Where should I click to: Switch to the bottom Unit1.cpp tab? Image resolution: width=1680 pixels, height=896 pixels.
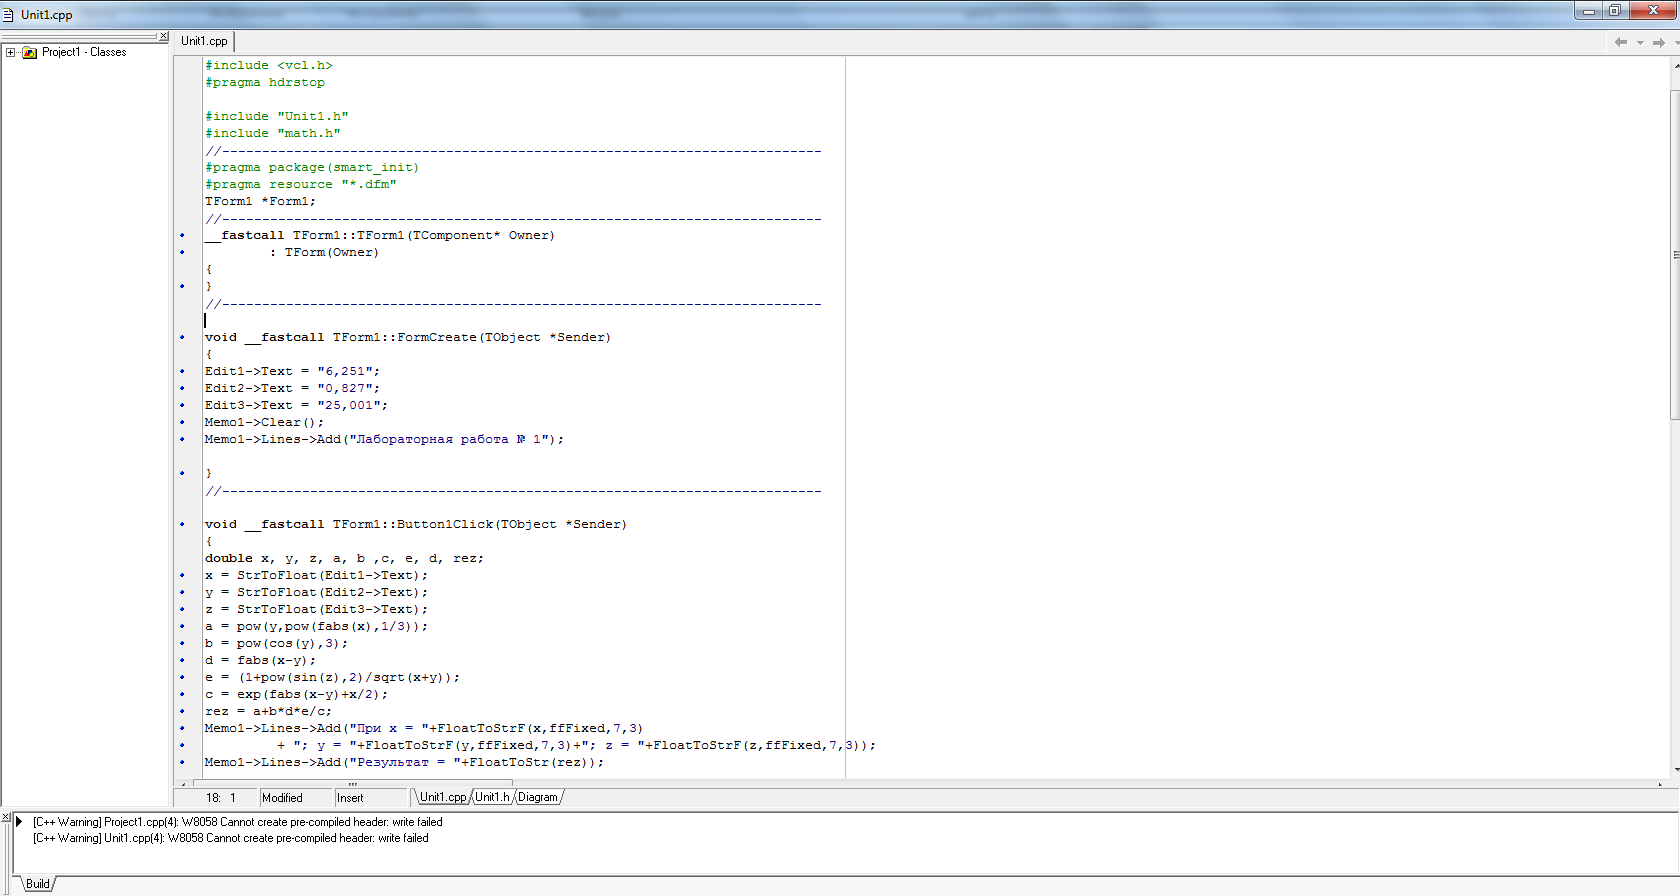[442, 797]
